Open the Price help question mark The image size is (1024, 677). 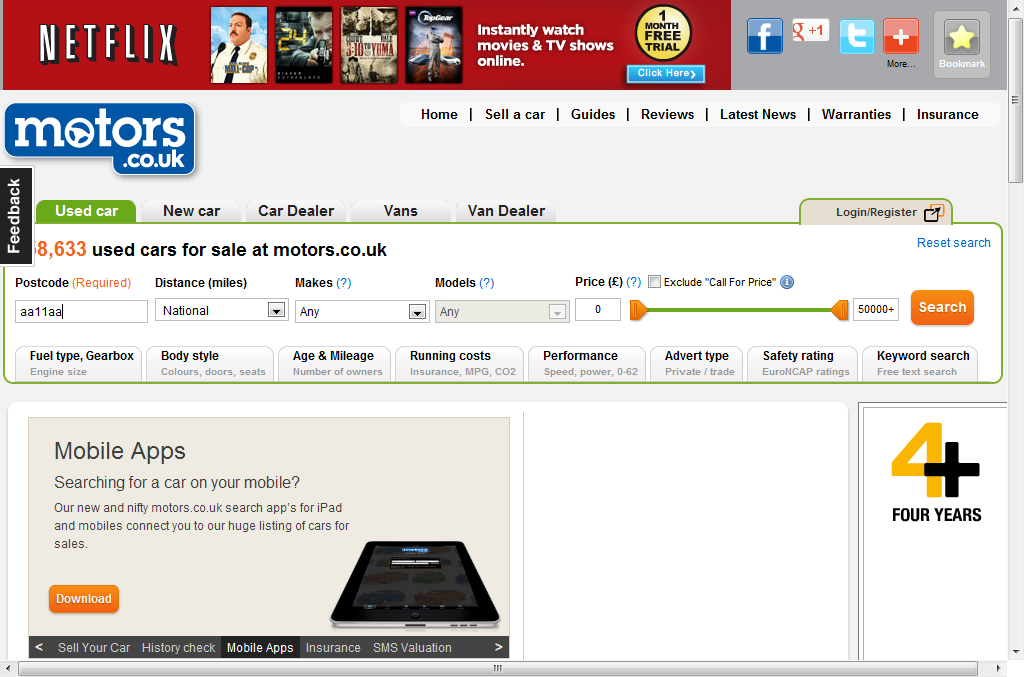click(x=633, y=282)
